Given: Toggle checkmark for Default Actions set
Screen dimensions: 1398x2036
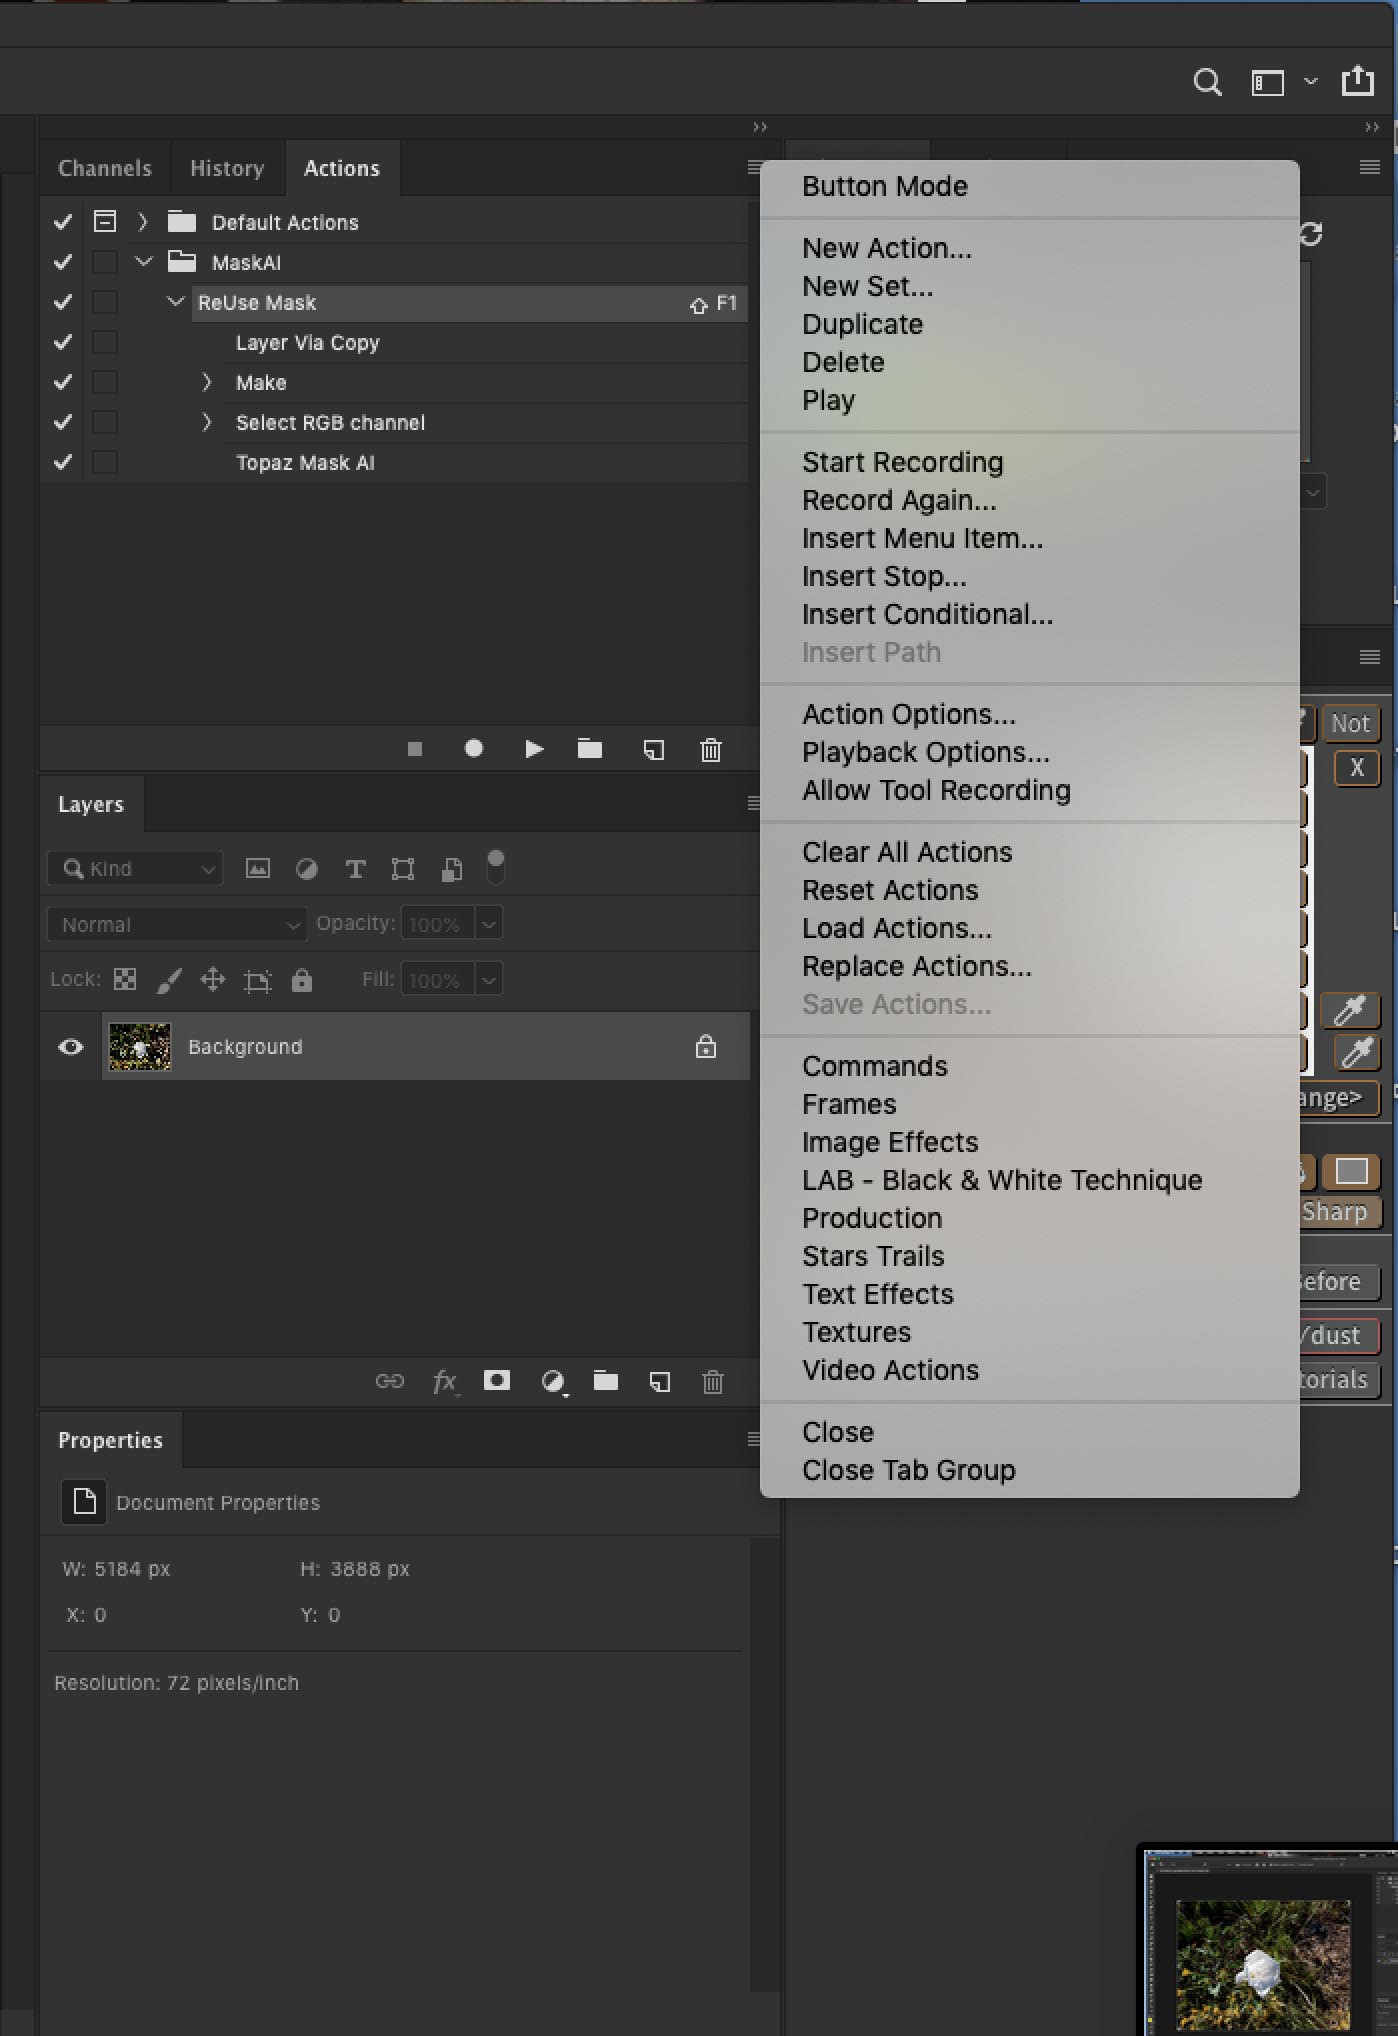Looking at the screenshot, I should click(x=63, y=222).
